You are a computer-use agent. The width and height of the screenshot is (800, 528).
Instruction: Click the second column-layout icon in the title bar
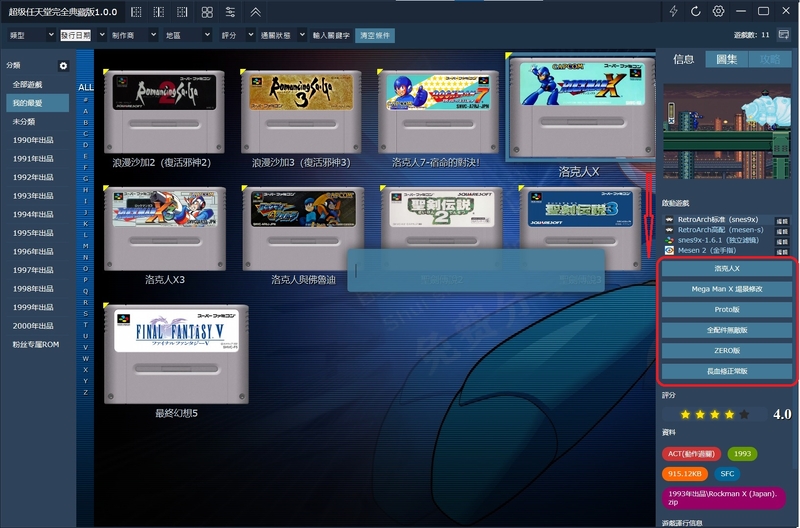tap(159, 12)
